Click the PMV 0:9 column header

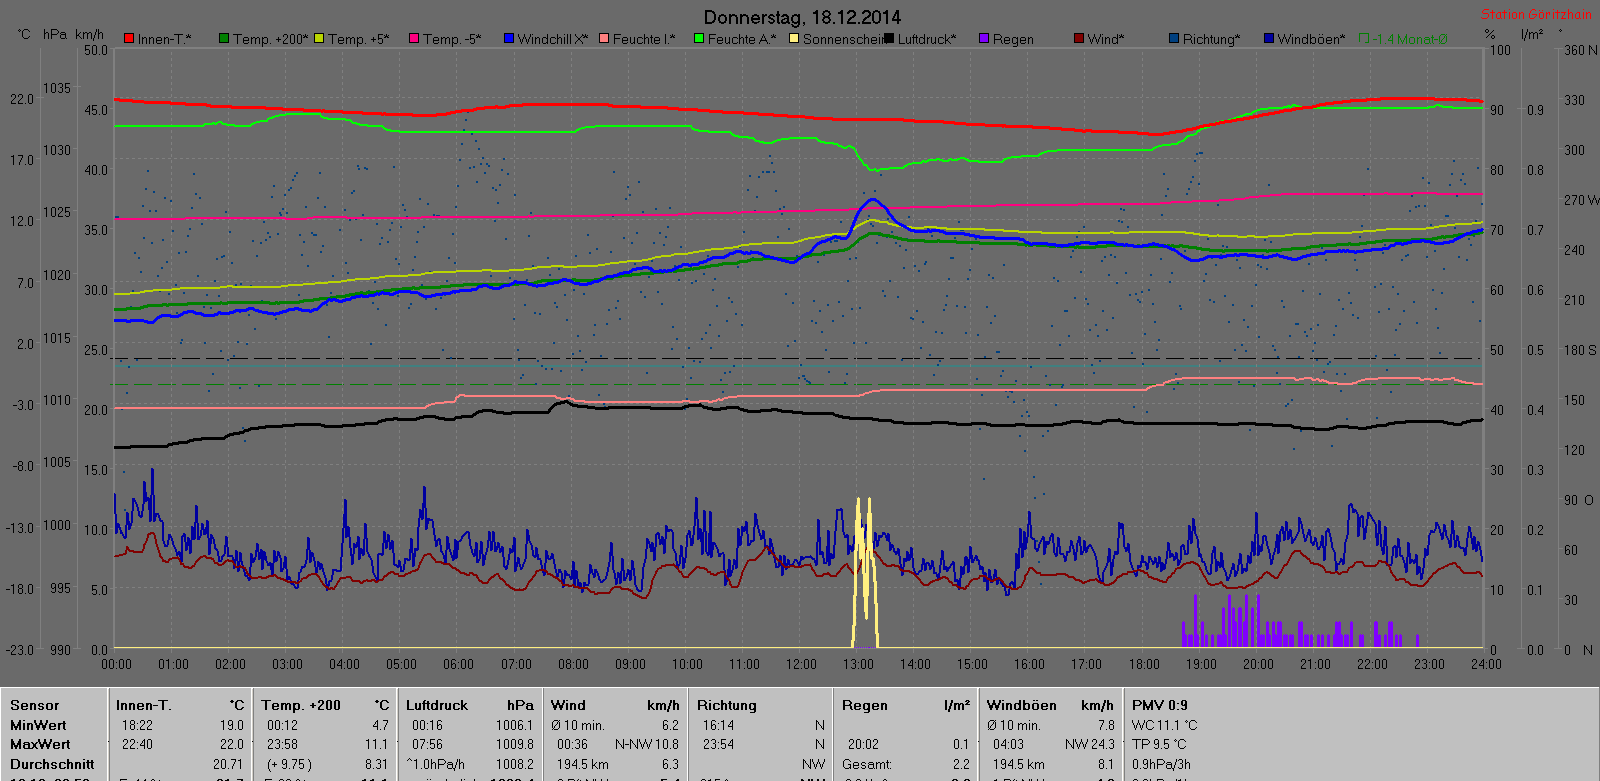tap(1160, 705)
